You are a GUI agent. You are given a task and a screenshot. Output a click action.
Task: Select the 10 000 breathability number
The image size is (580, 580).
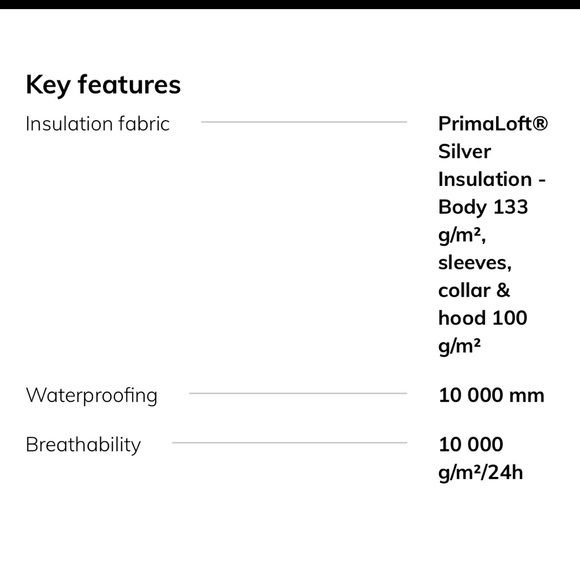471,444
